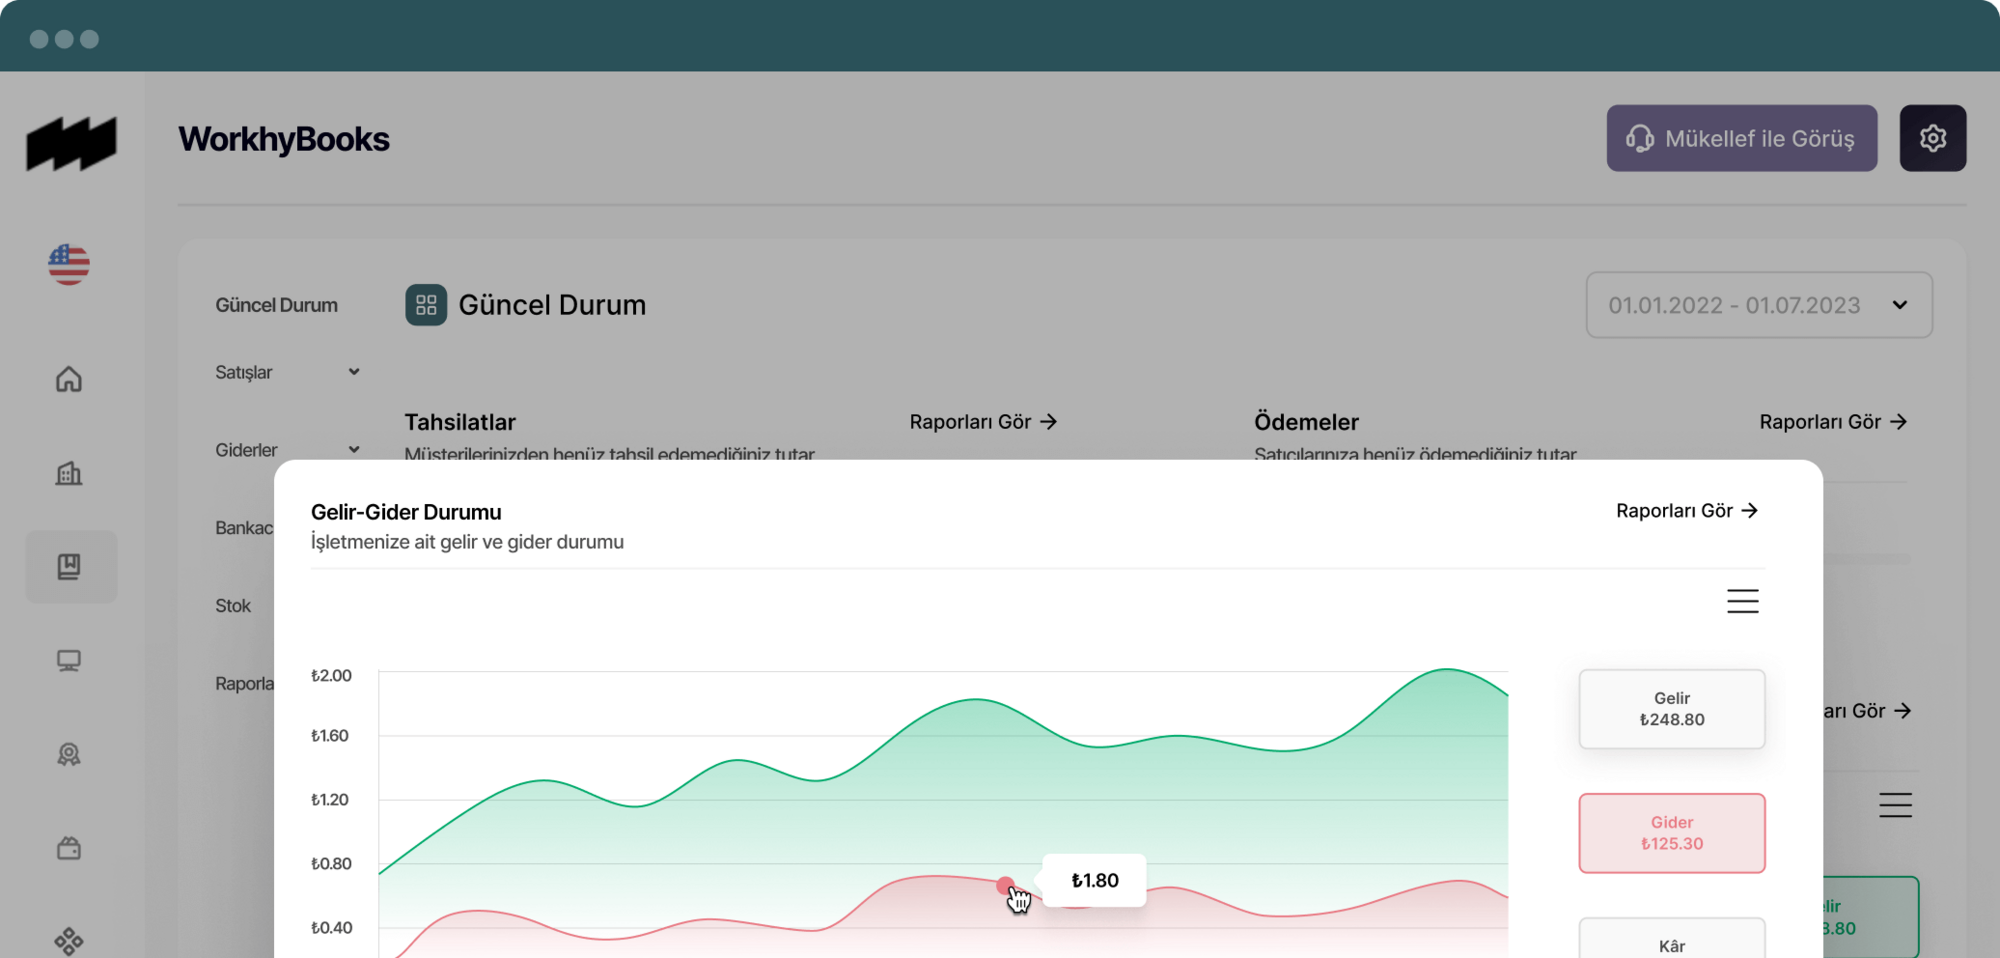Click Raporları Gör link under Ödemeler
The image size is (2000, 958).
[1833, 422]
